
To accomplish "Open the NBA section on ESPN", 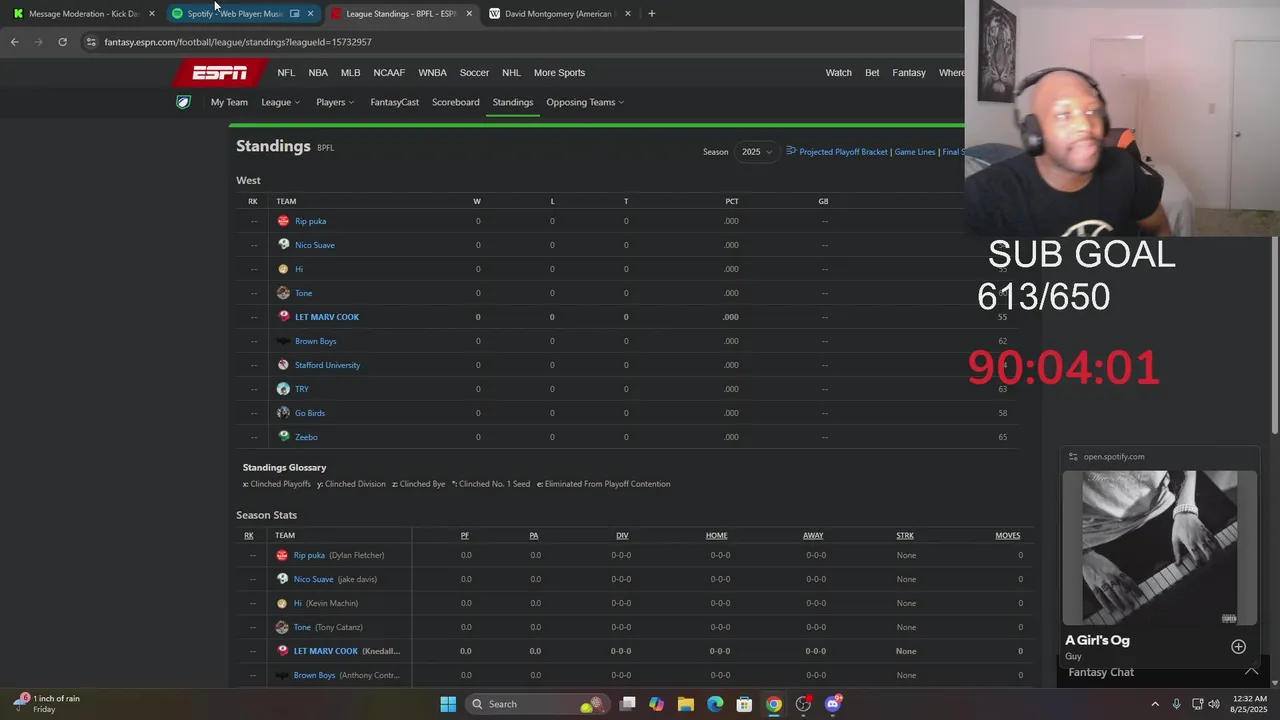I will (x=318, y=73).
